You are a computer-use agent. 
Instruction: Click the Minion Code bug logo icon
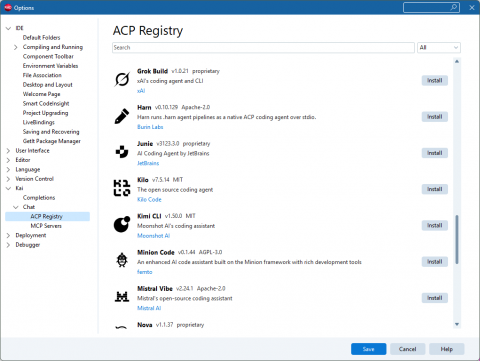pyautogui.click(x=122, y=260)
